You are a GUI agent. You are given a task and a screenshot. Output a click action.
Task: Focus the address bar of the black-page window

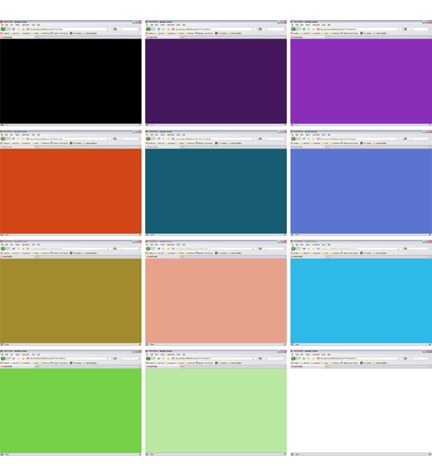tap(68, 29)
